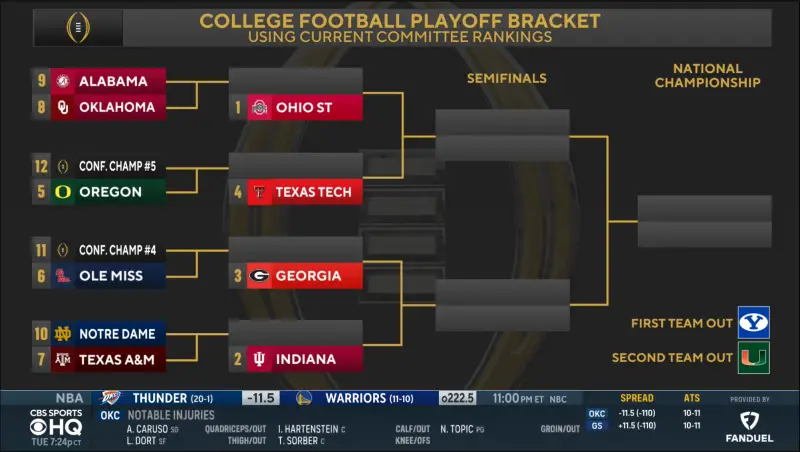Click the Miami second team out logo
The width and height of the screenshot is (800, 452).
coord(753,357)
